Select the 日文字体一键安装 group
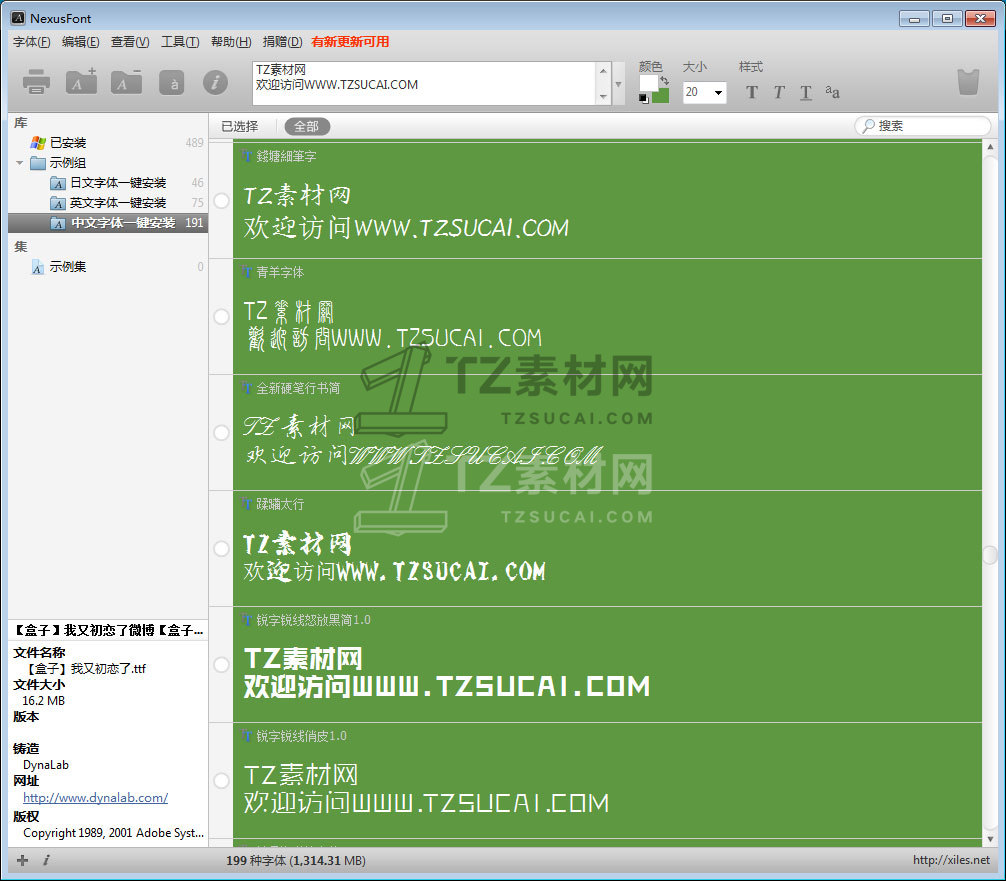Image resolution: width=1006 pixels, height=881 pixels. point(118,183)
